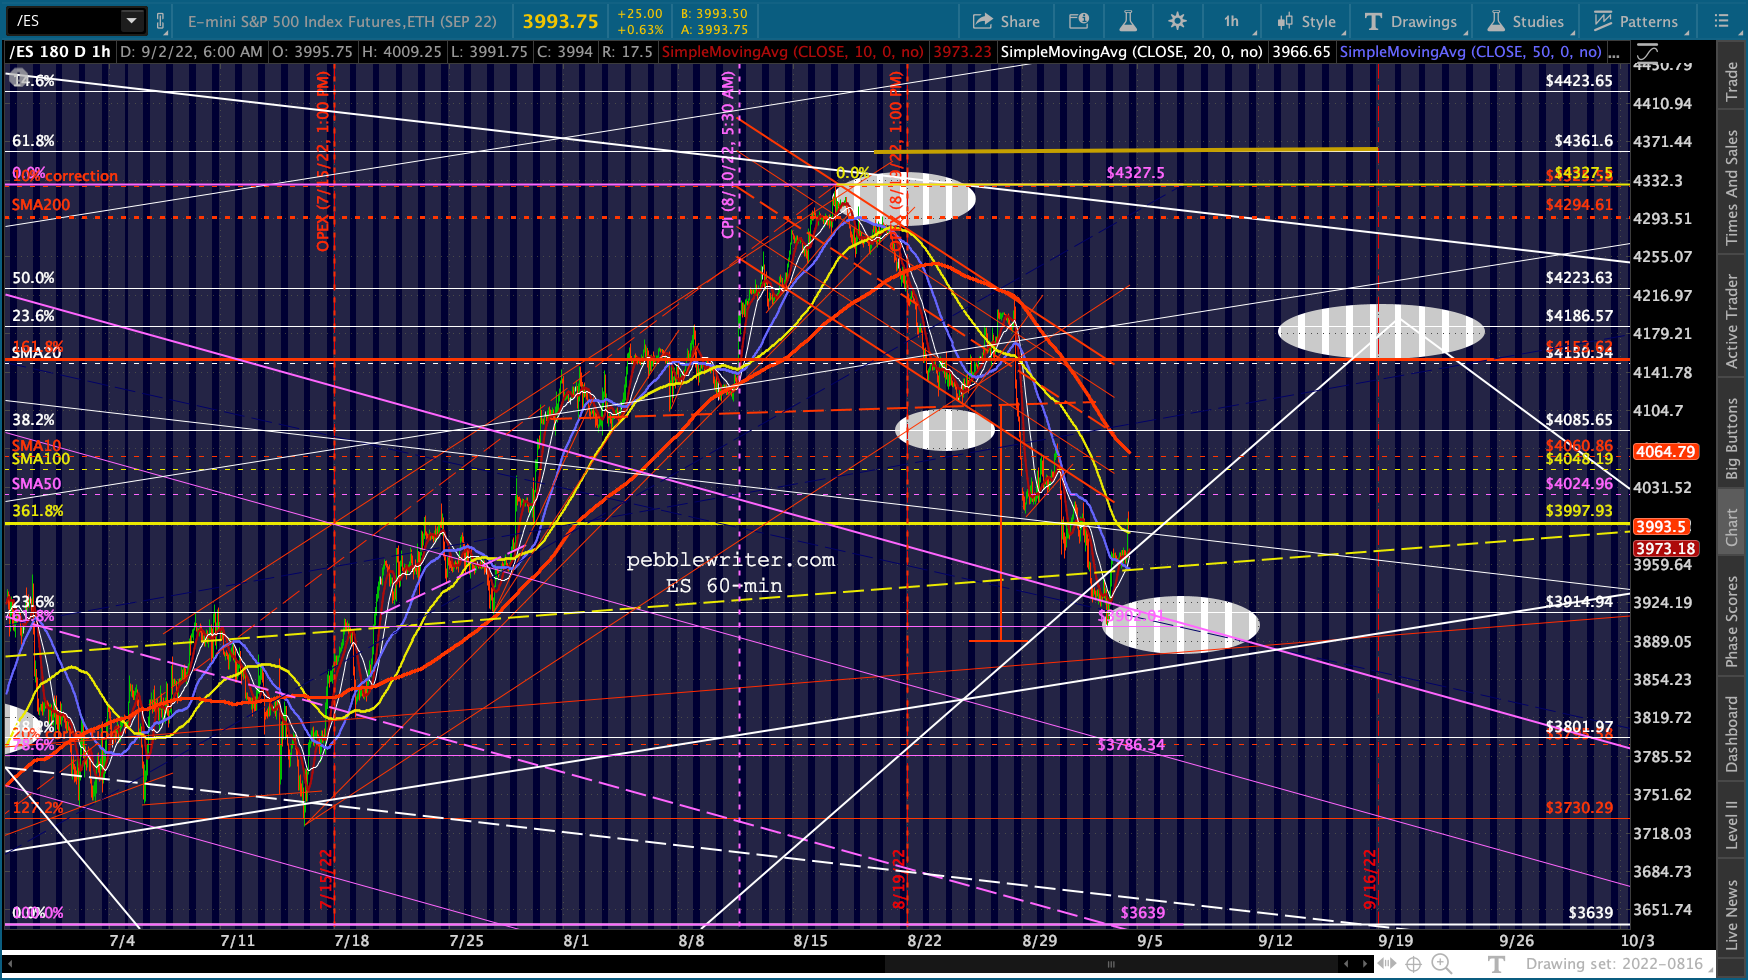This screenshot has width=1748, height=980.
Task: Click the Studies flask icon
Action: (x=1496, y=21)
